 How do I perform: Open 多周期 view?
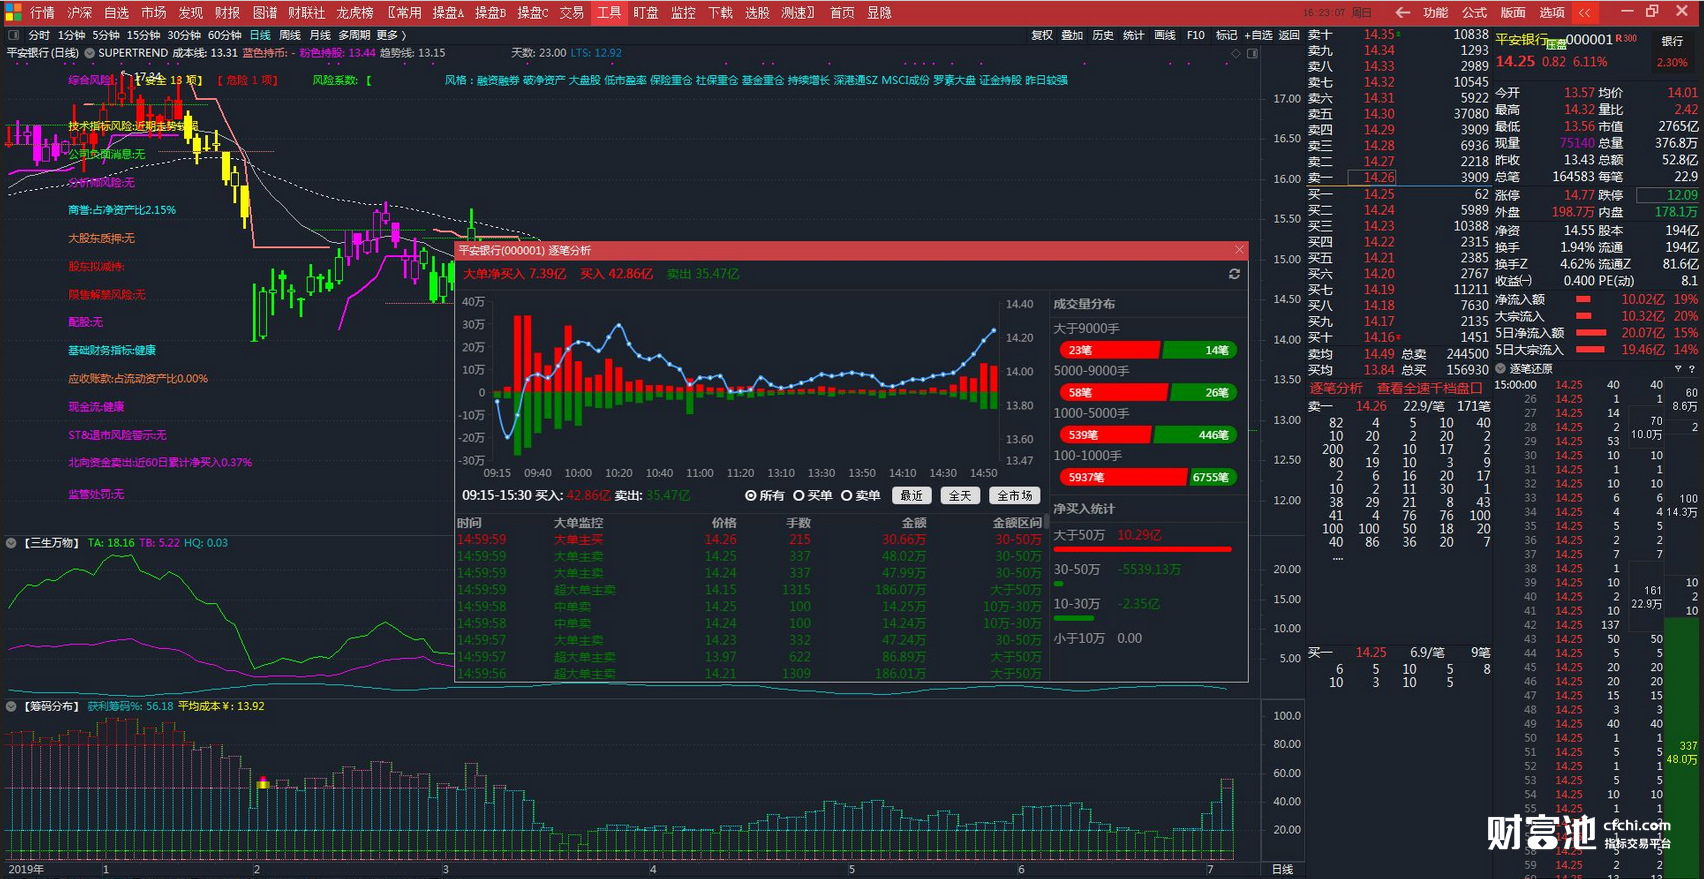tap(354, 35)
